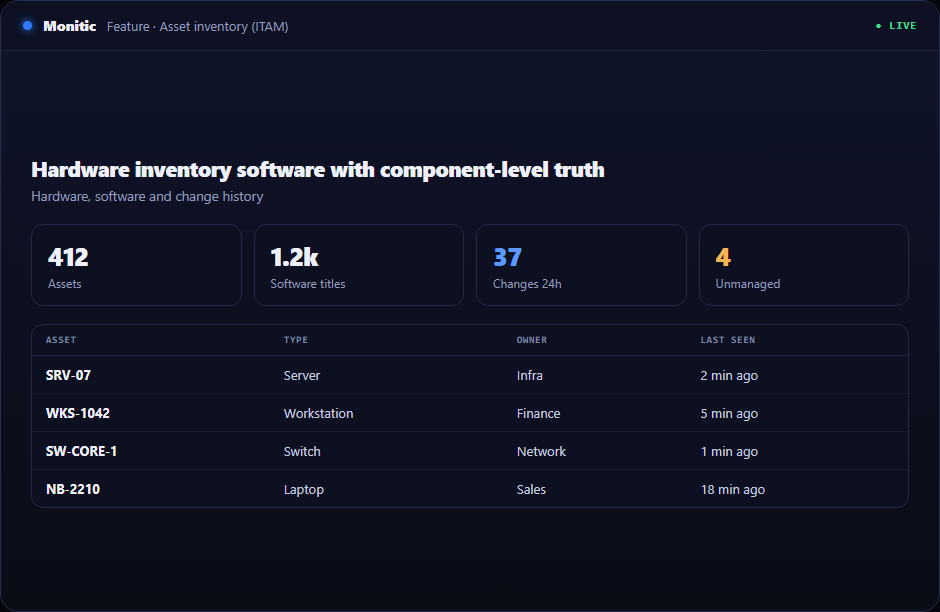This screenshot has height=612, width=940.
Task: Select asset WKS-1042 in the table
Action: (x=78, y=413)
